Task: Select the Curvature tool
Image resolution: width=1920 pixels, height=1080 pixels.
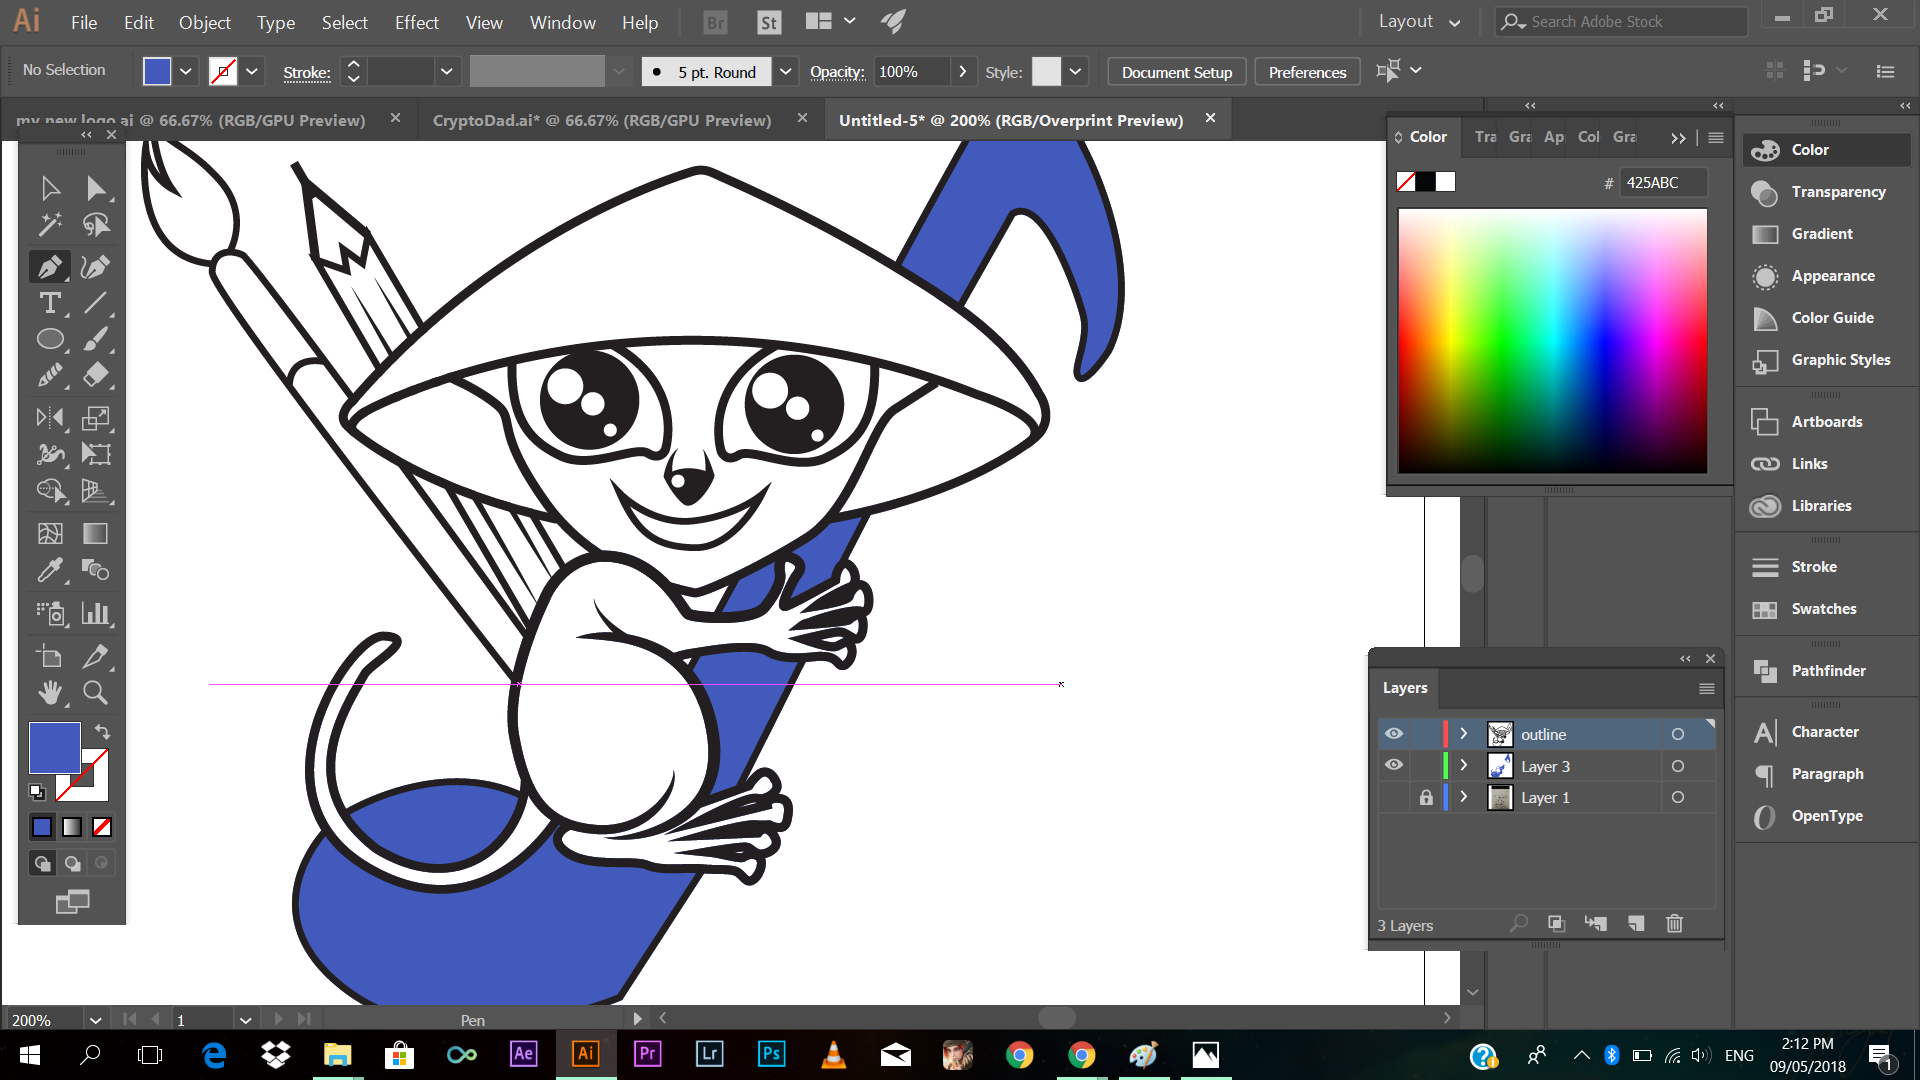Action: click(x=96, y=267)
